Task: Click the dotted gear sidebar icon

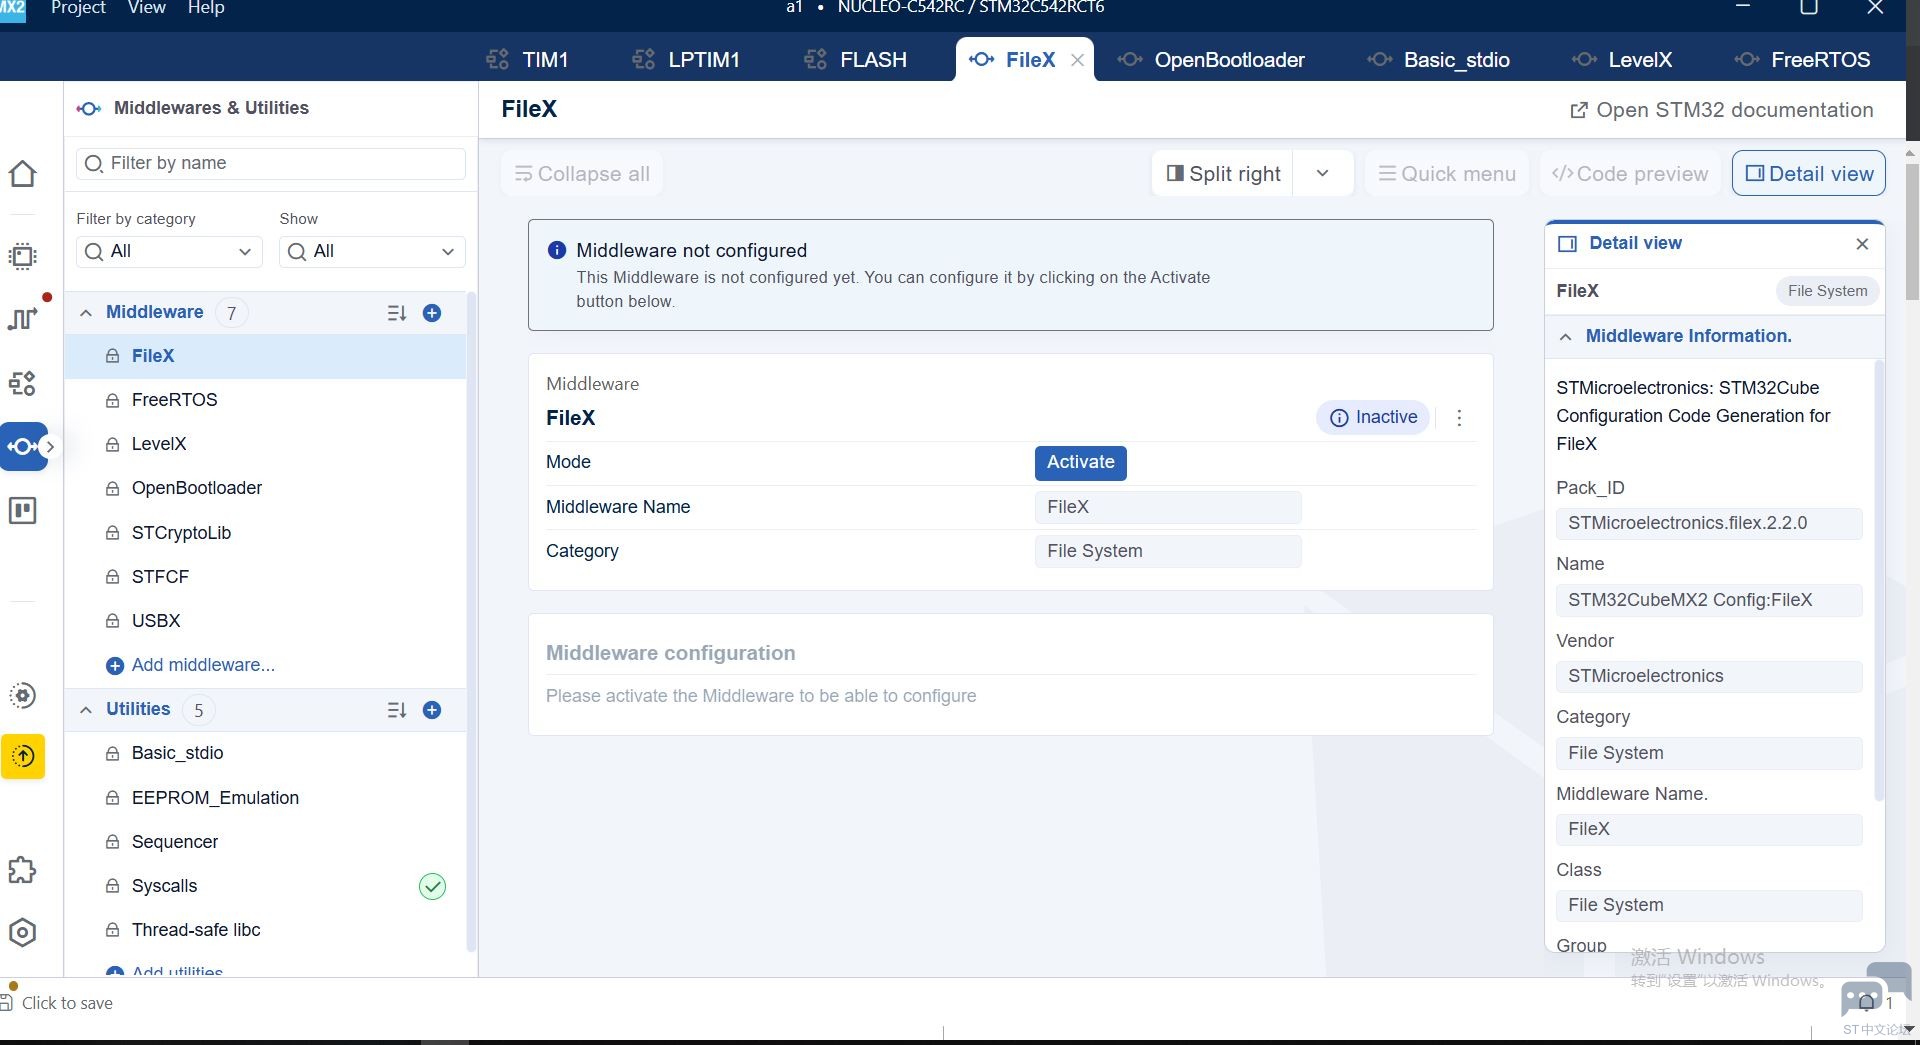Action: [22, 695]
